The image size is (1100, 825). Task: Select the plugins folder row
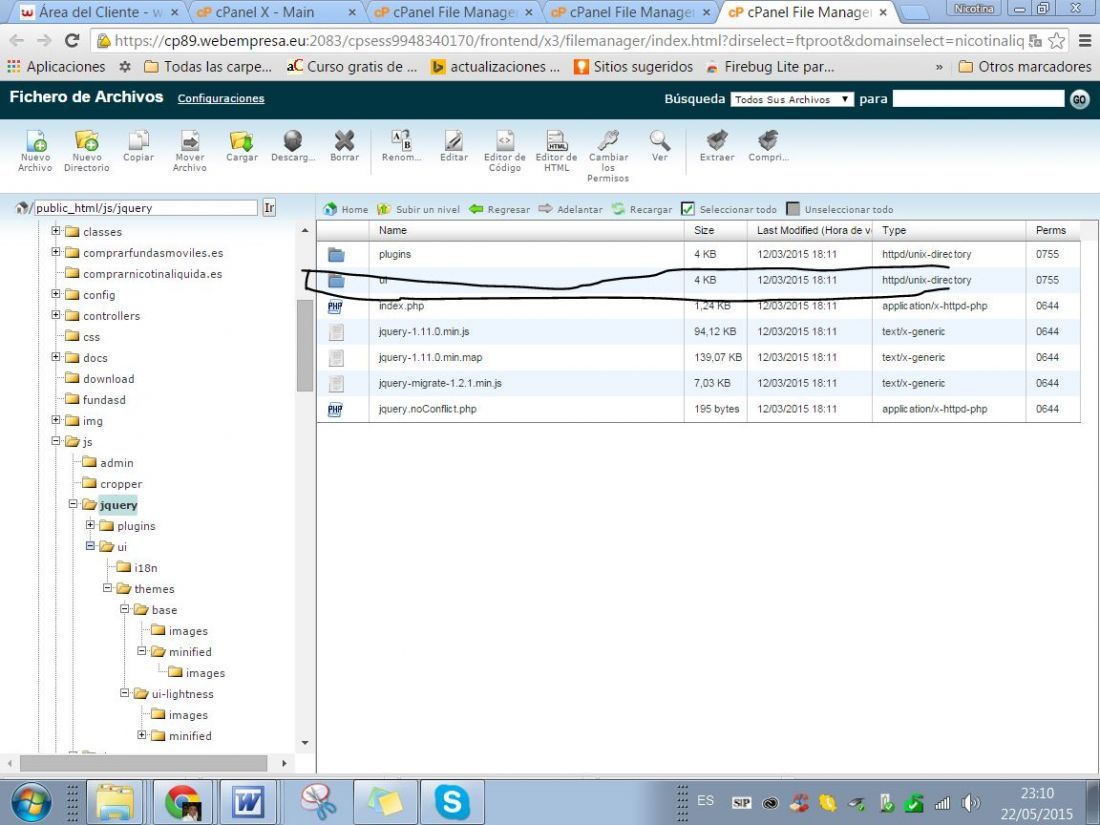(698, 254)
